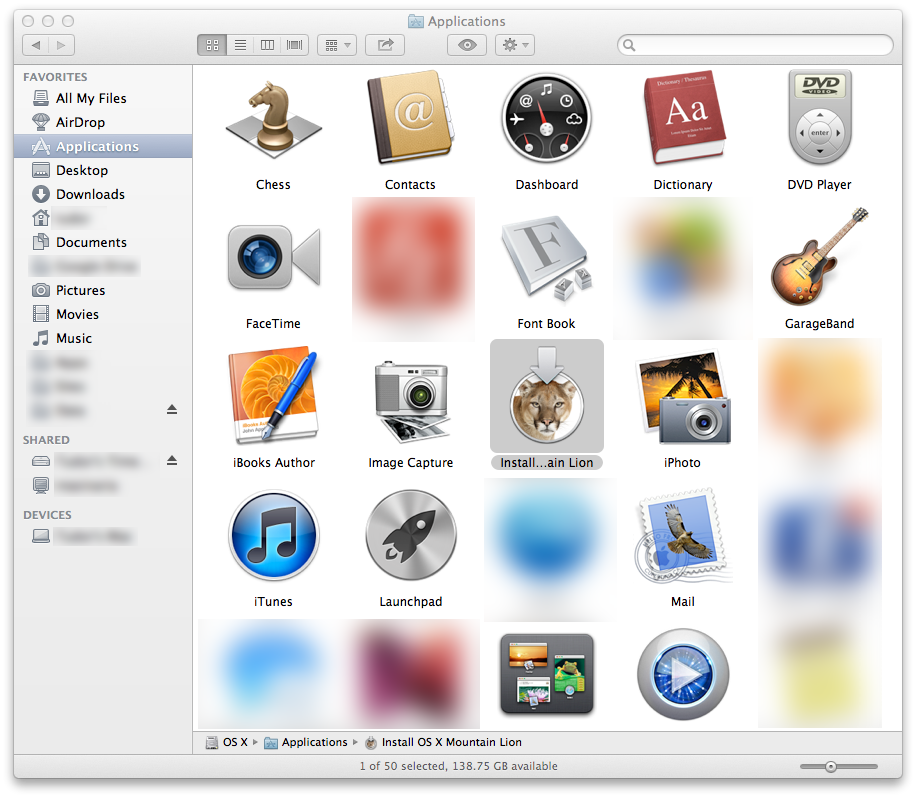916x798 pixels.
Task: Select the iPhoto app icon
Action: [x=683, y=397]
